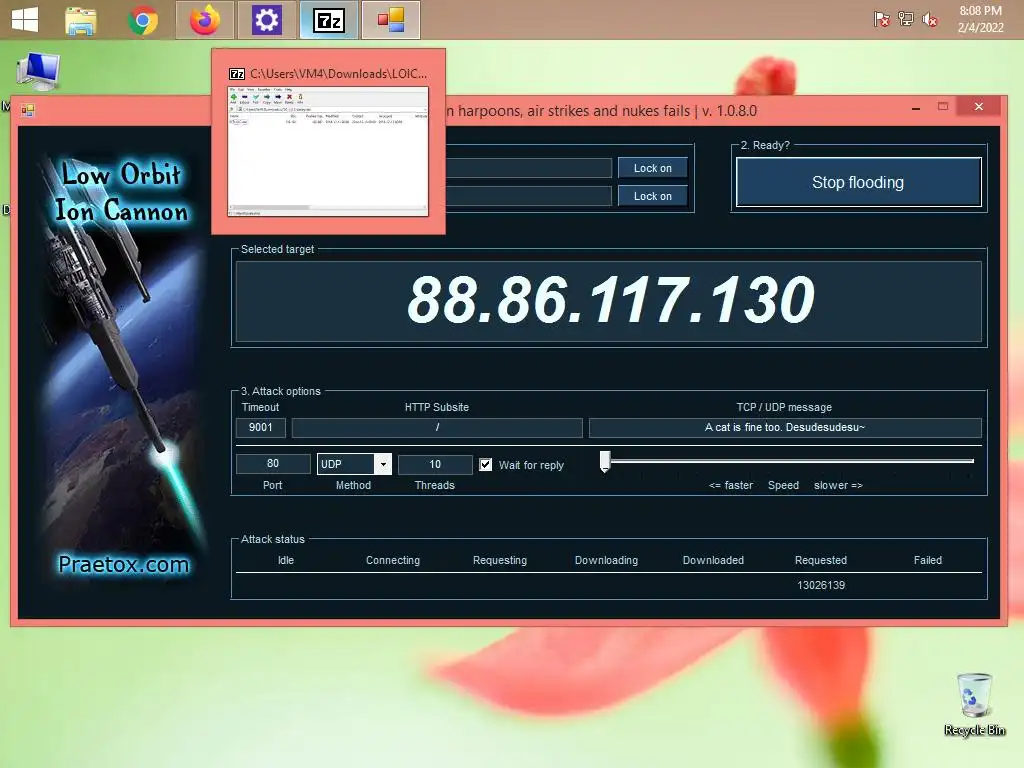The width and height of the screenshot is (1024, 768).
Task: Open the Action Center flag tray icon
Action: (x=882, y=20)
